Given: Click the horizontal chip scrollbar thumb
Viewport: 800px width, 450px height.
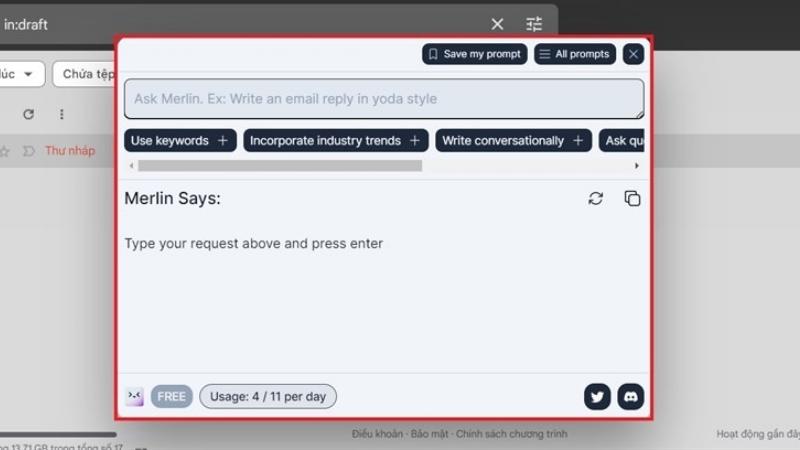Looking at the screenshot, I should (280, 166).
